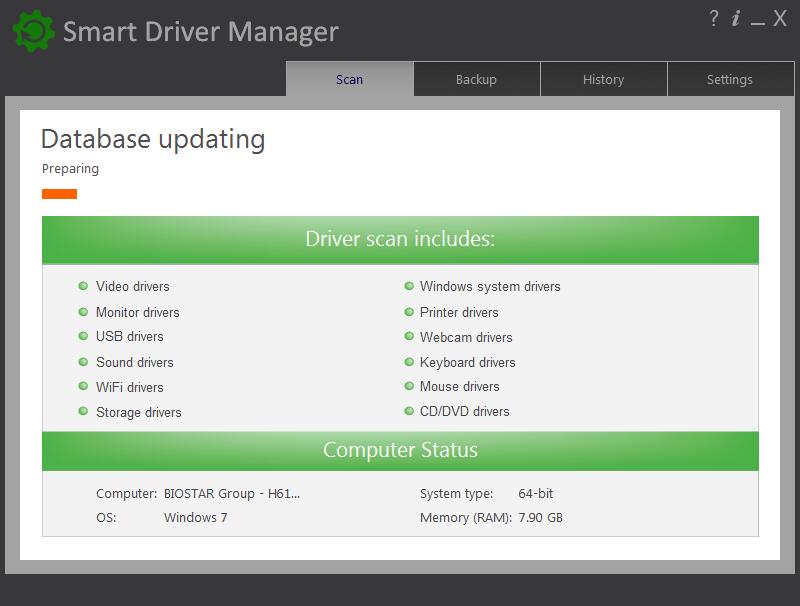Viewport: 800px width, 606px height.
Task: Click the info "i" icon
Action: [736, 17]
